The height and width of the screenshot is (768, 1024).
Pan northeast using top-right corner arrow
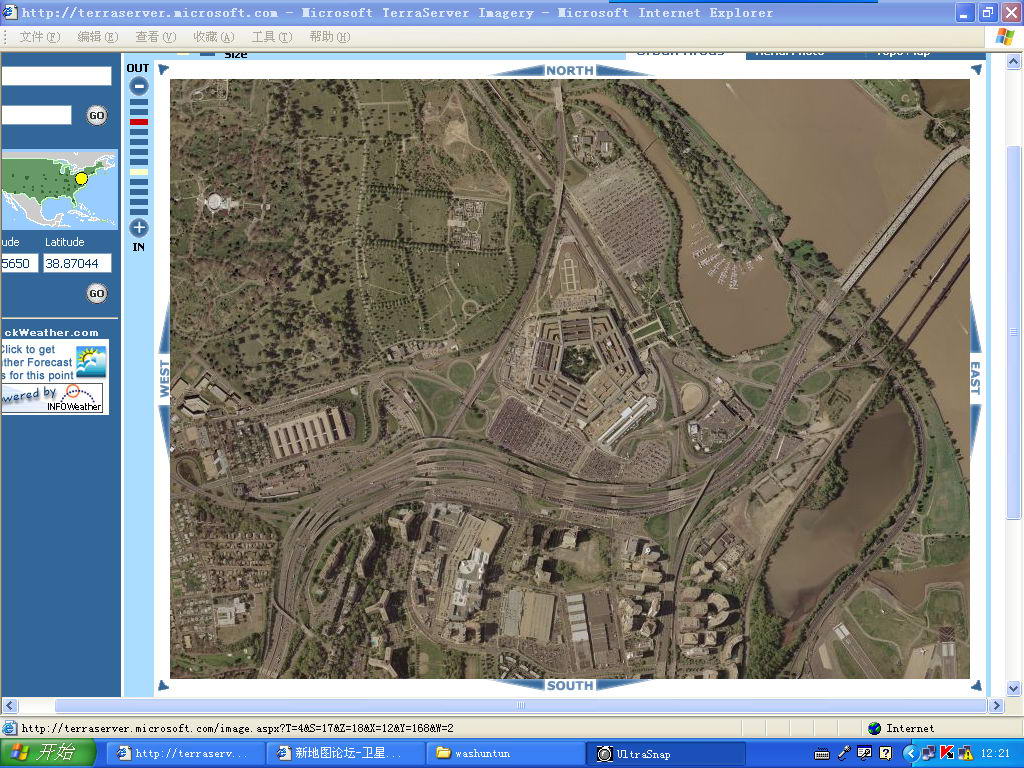(976, 69)
